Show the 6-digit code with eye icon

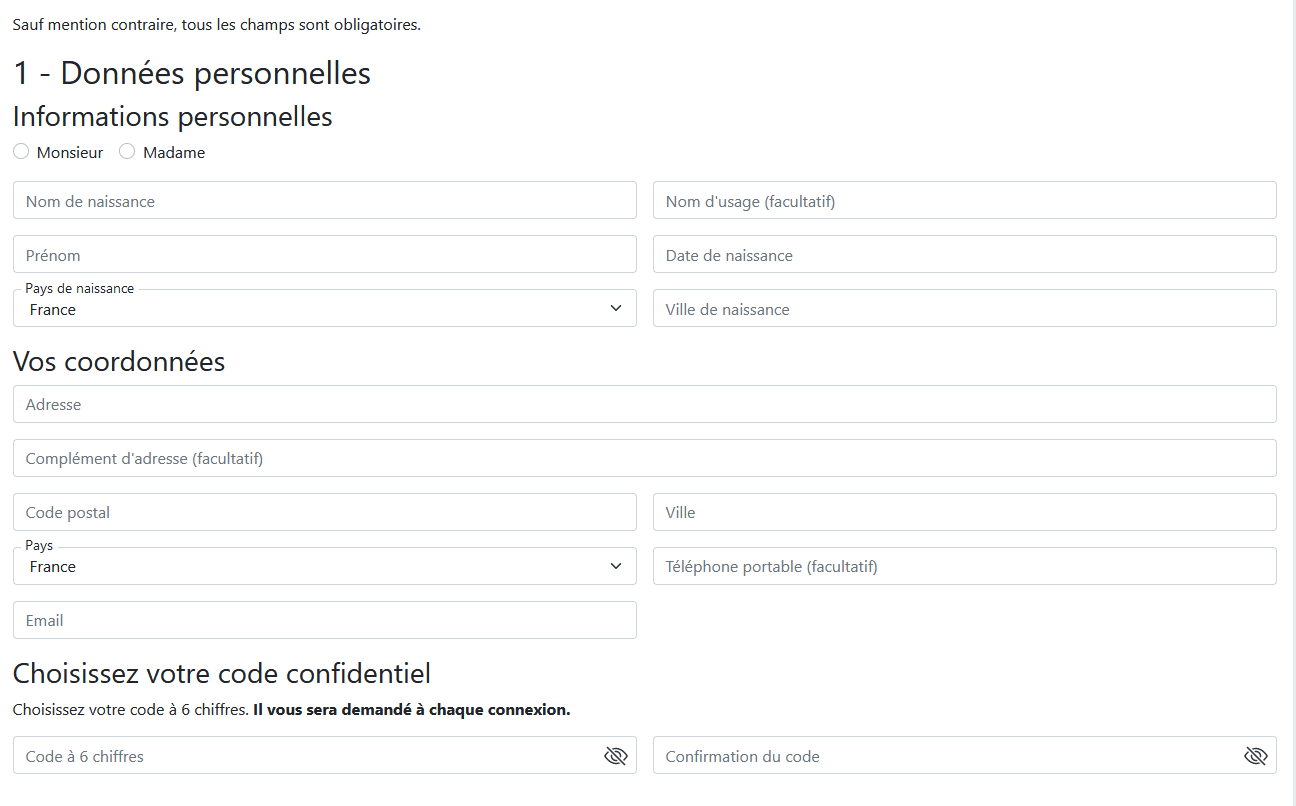tap(615, 756)
